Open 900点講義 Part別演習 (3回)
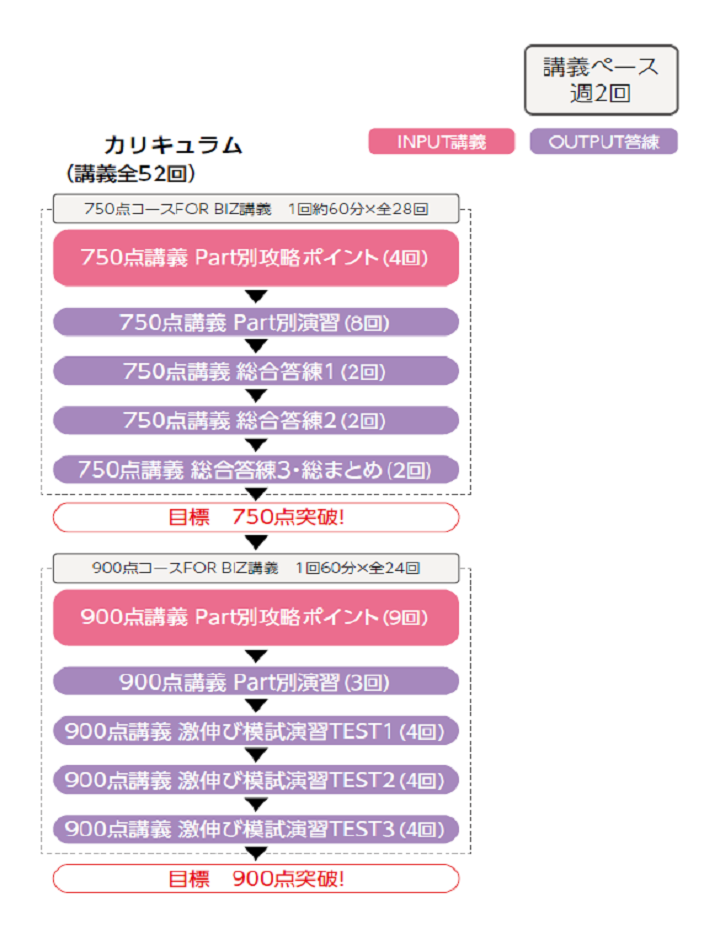This screenshot has width=720, height=934. 256,682
